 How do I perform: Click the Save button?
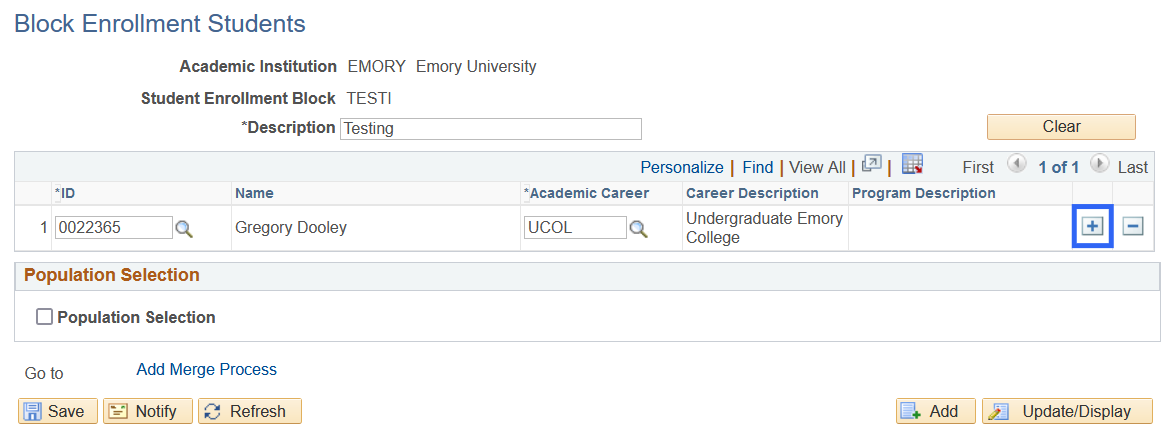coord(58,411)
